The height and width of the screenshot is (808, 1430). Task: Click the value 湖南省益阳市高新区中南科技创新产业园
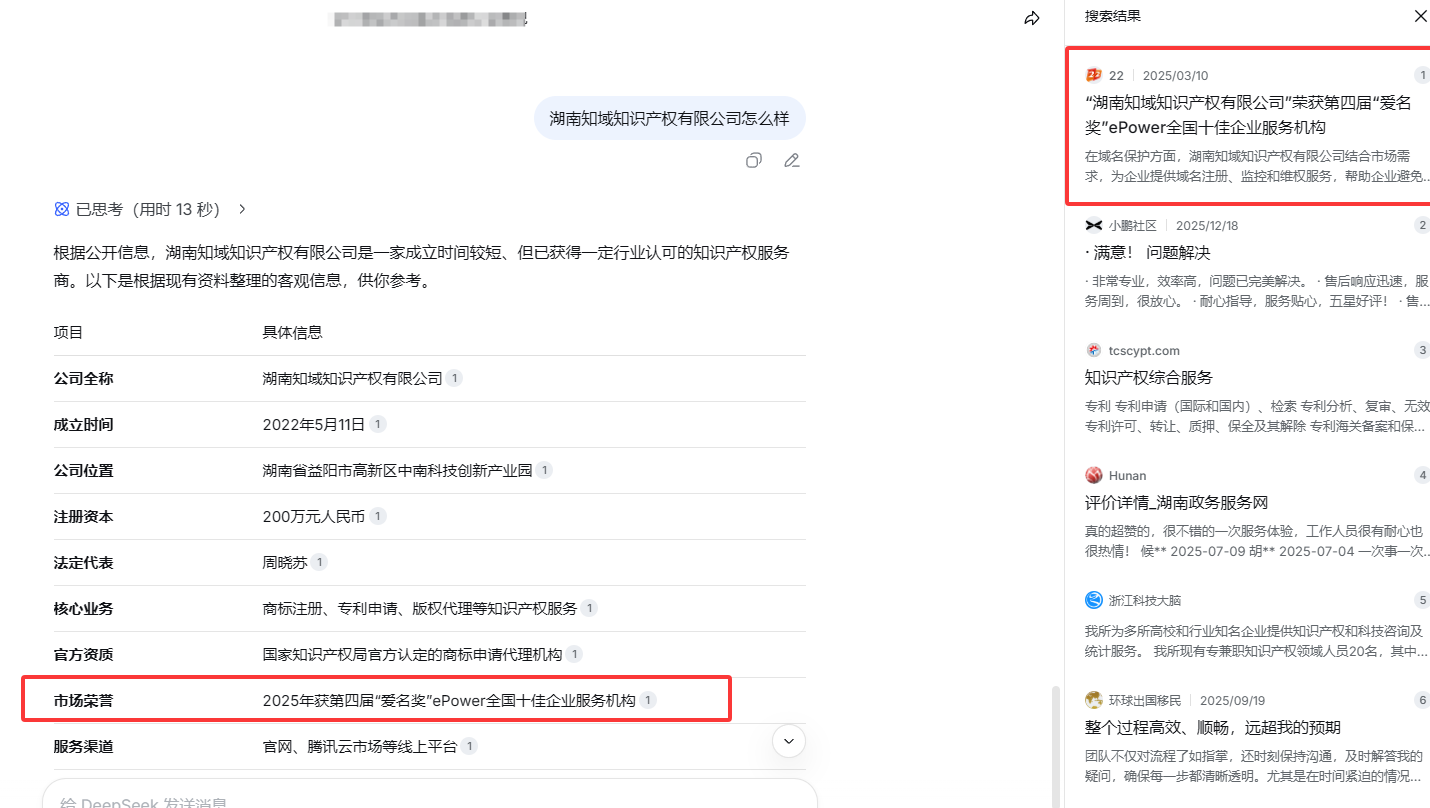[398, 470]
